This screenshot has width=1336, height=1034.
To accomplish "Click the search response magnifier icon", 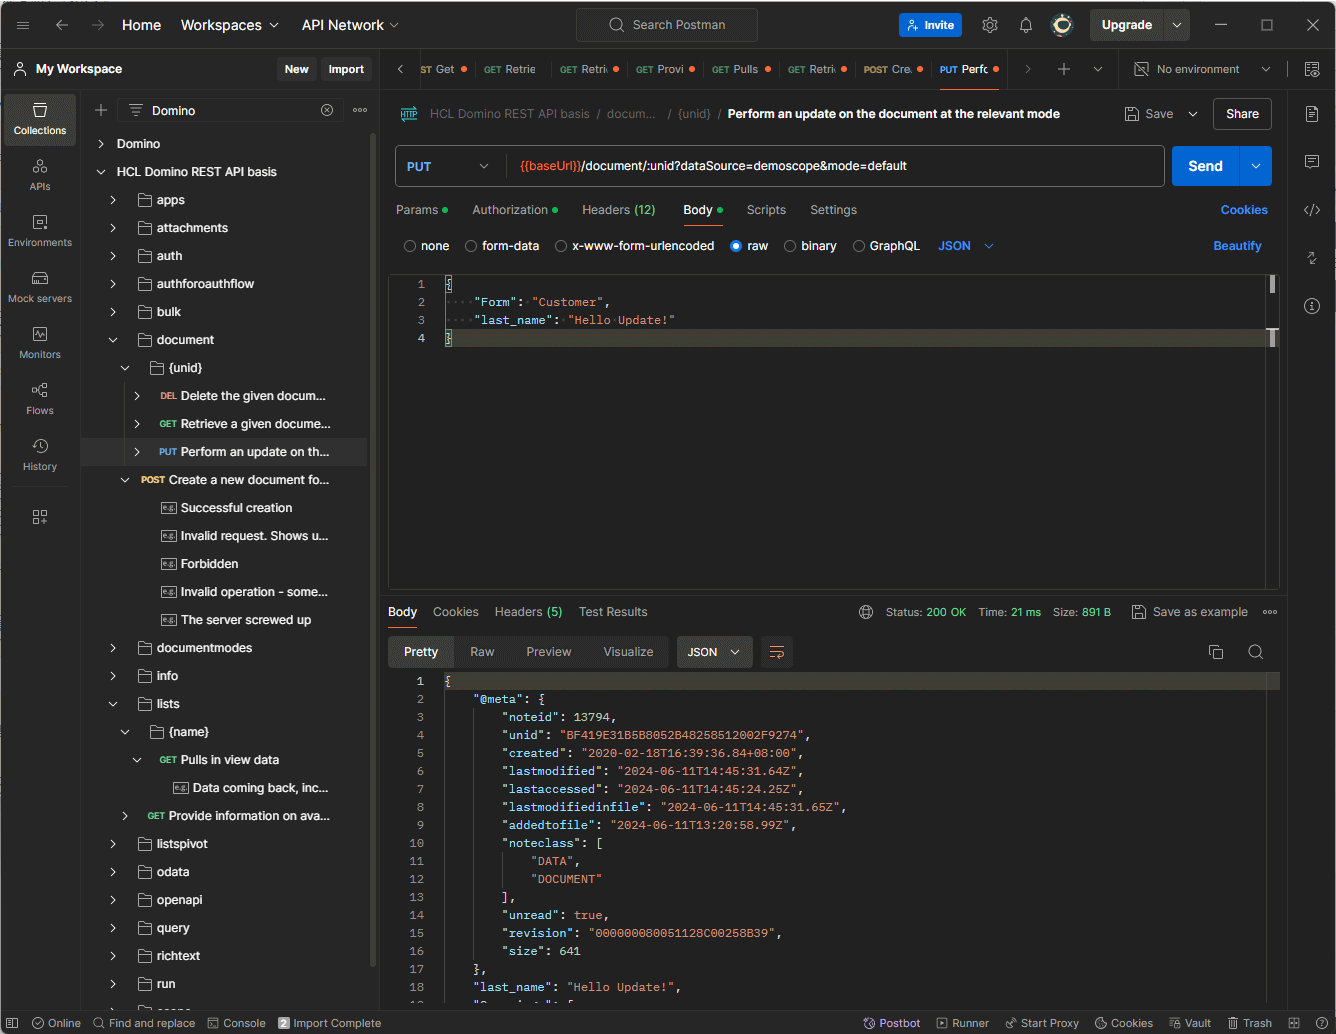I will (1255, 652).
